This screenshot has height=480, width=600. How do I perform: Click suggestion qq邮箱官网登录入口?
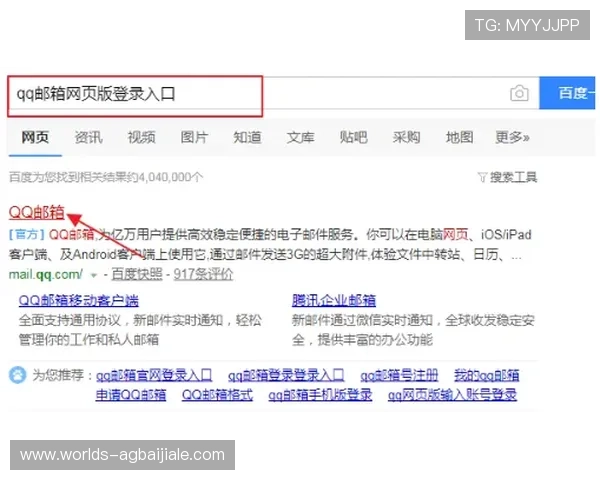[x=154, y=375]
